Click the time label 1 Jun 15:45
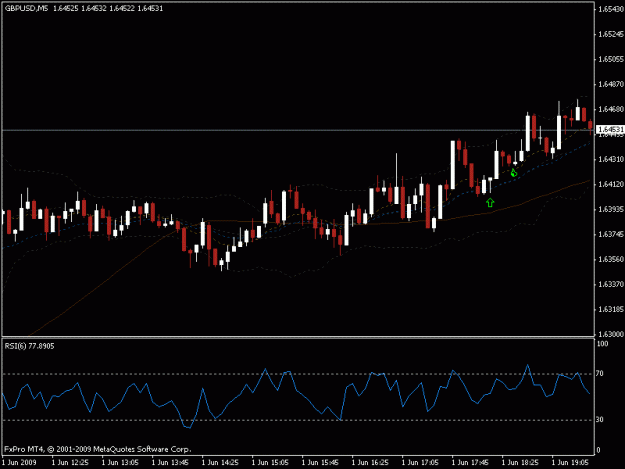The width and height of the screenshot is (625, 469). click(x=320, y=463)
